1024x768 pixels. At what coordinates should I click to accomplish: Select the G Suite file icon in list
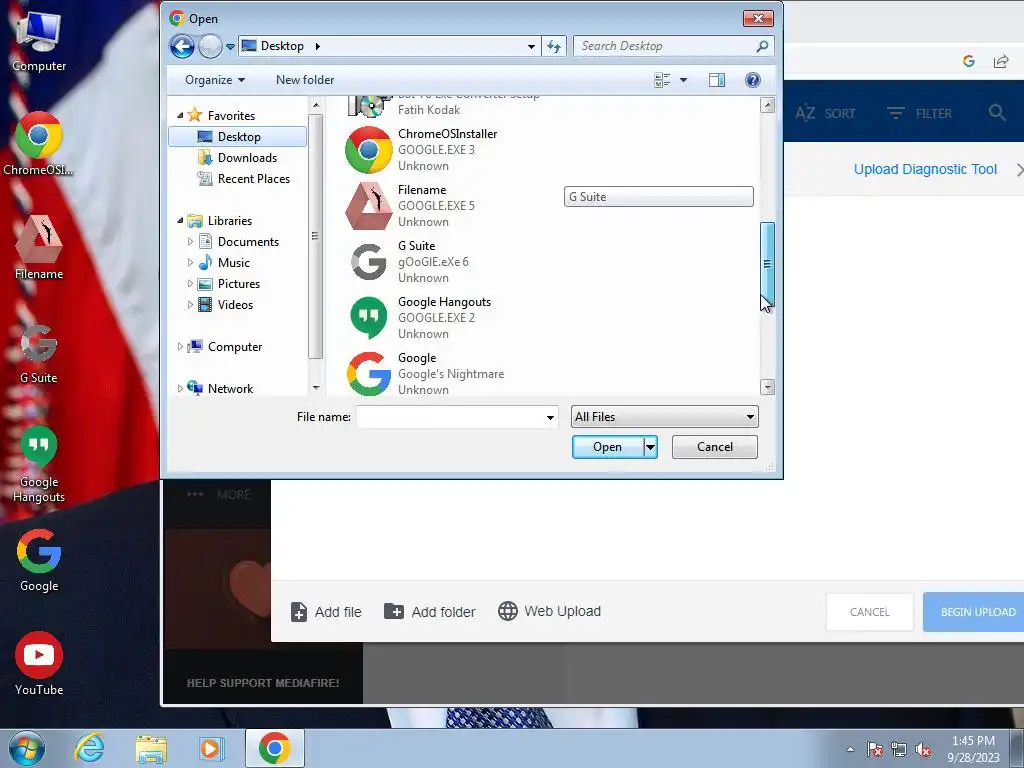(368, 262)
